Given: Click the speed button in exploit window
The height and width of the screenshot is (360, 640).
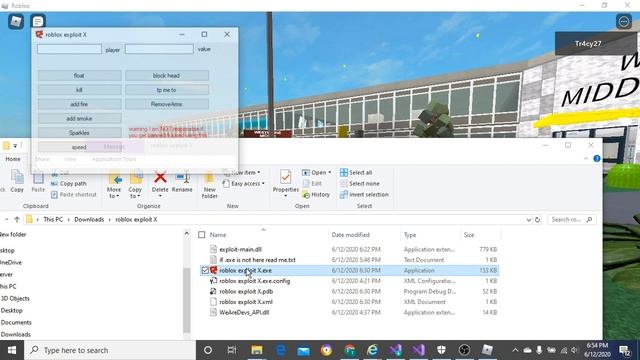Looking at the screenshot, I should pos(80,147).
